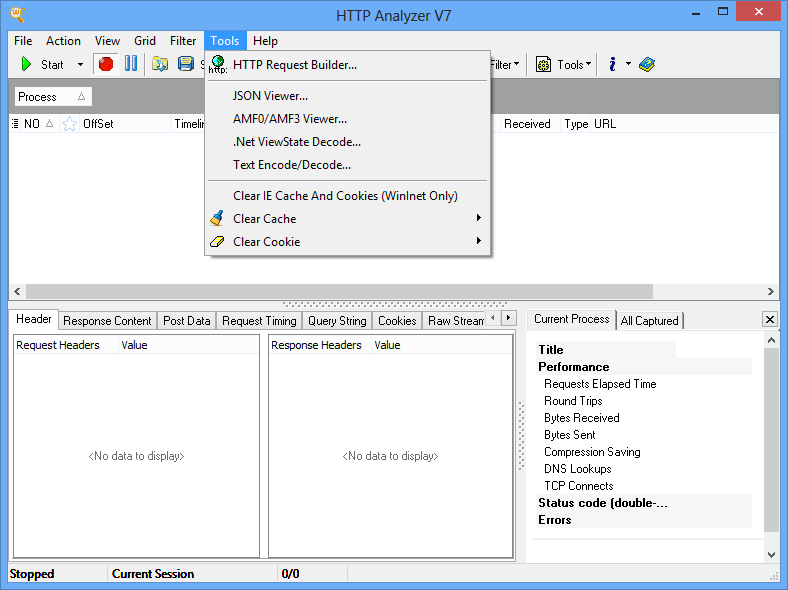The width and height of the screenshot is (788, 590).
Task: Click the Clear Cache broom icon
Action: [217, 218]
